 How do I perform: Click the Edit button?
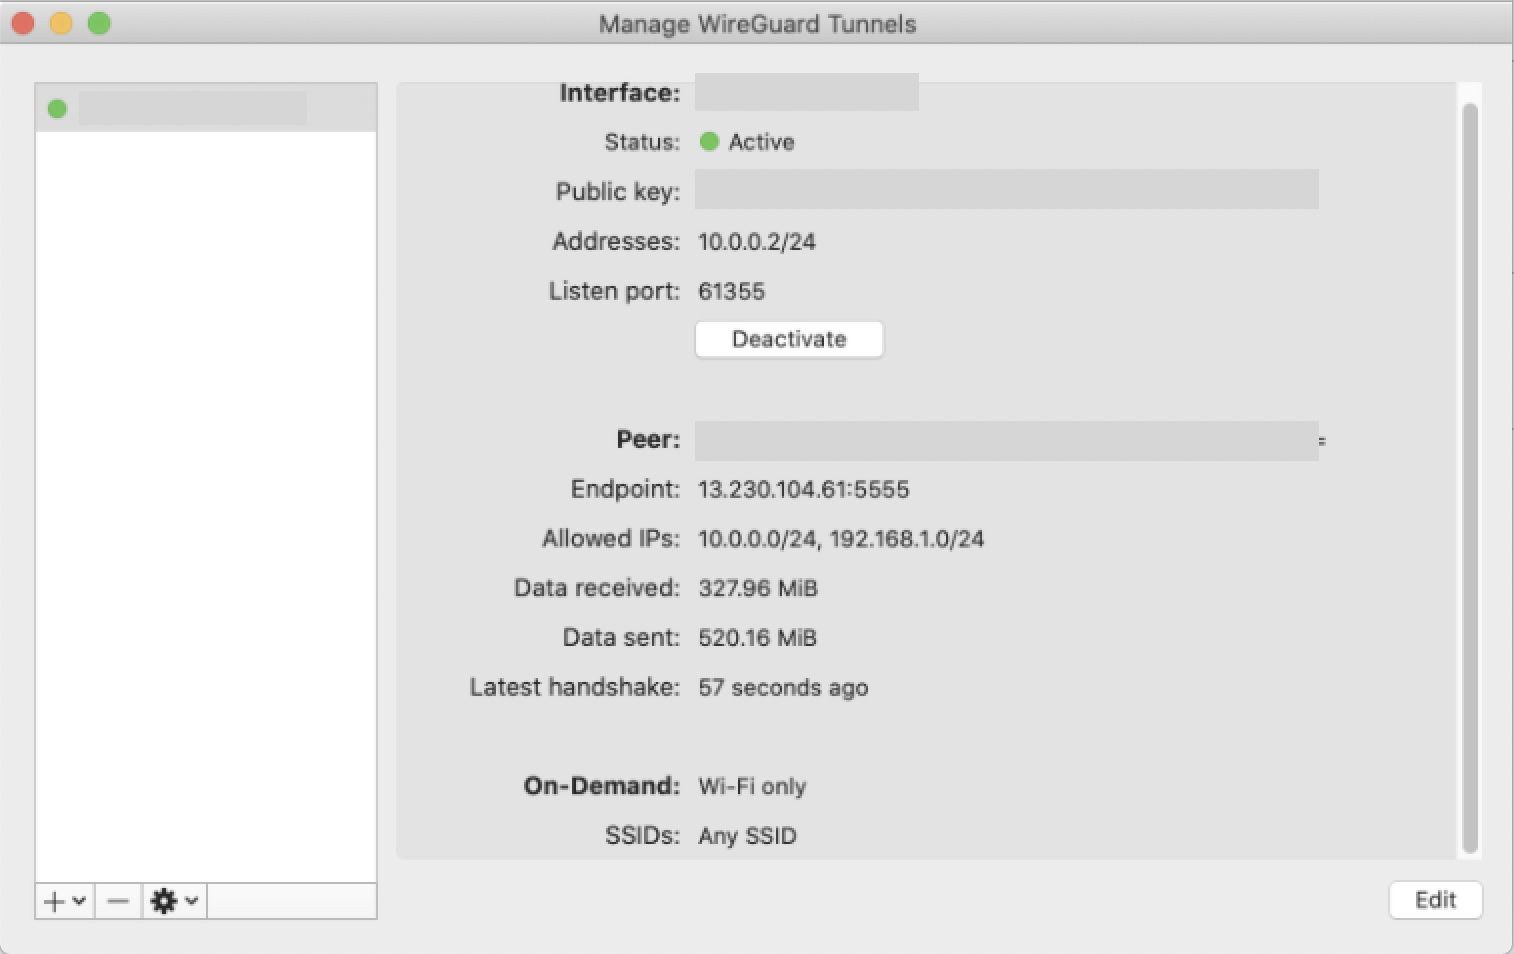1435,900
